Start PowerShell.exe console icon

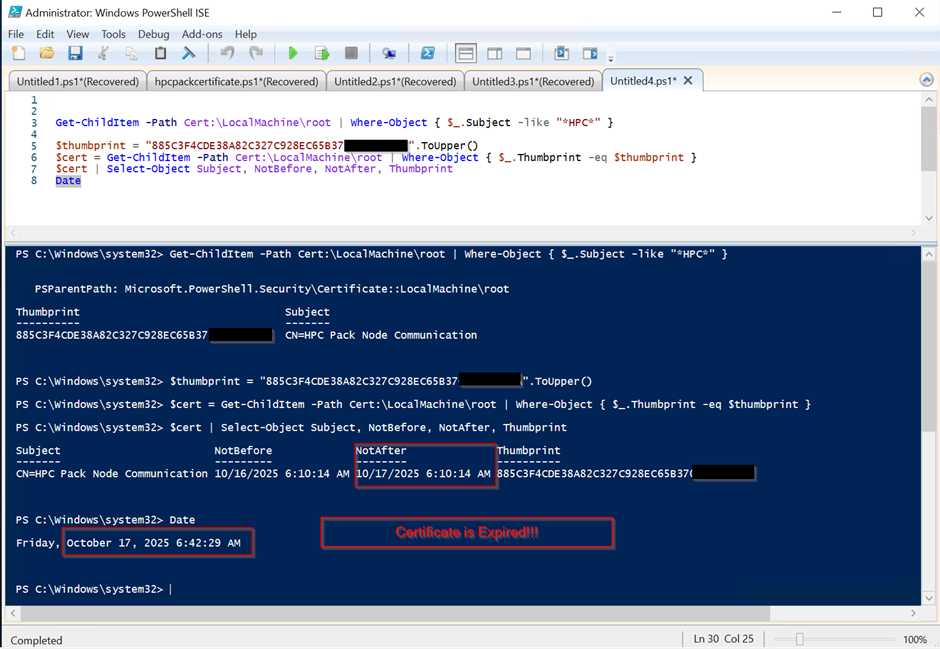coord(427,53)
